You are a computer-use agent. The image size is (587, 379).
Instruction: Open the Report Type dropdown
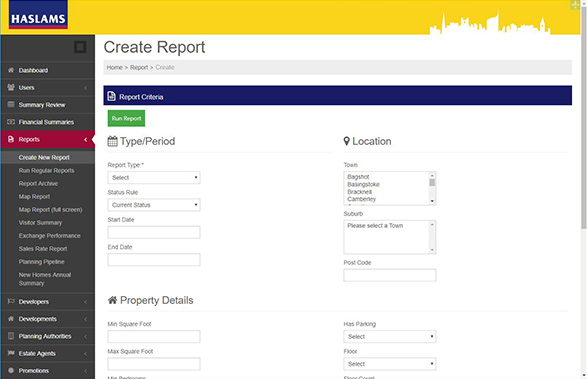pos(154,178)
